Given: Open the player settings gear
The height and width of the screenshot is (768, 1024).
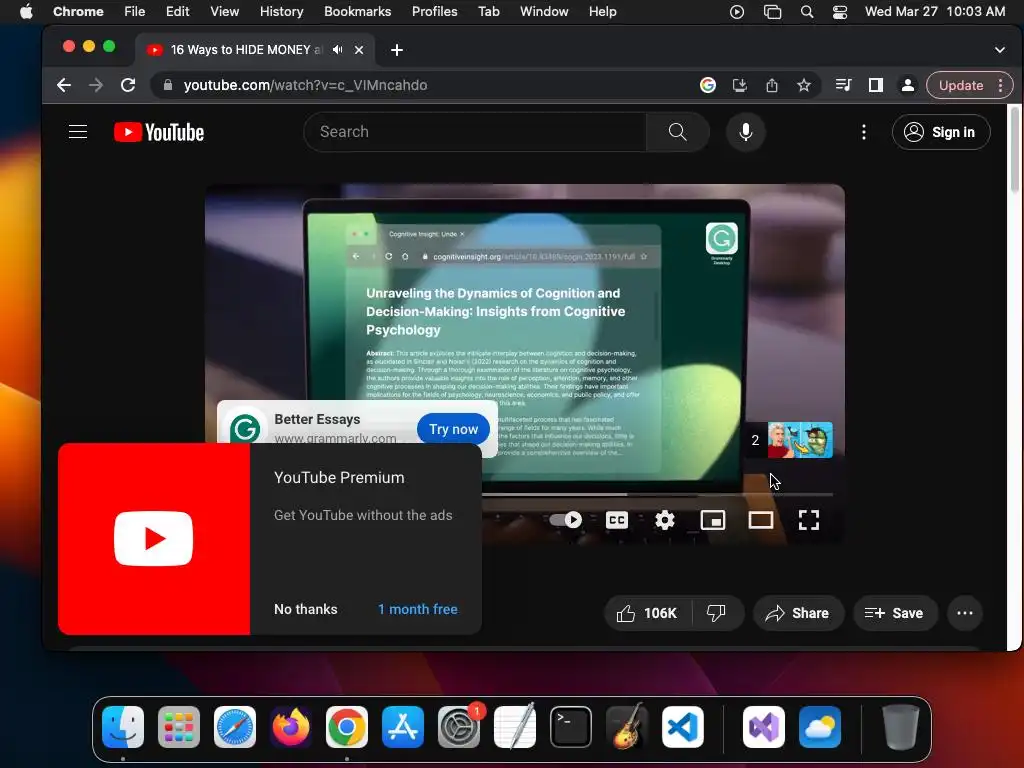Looking at the screenshot, I should pyautogui.click(x=665, y=520).
